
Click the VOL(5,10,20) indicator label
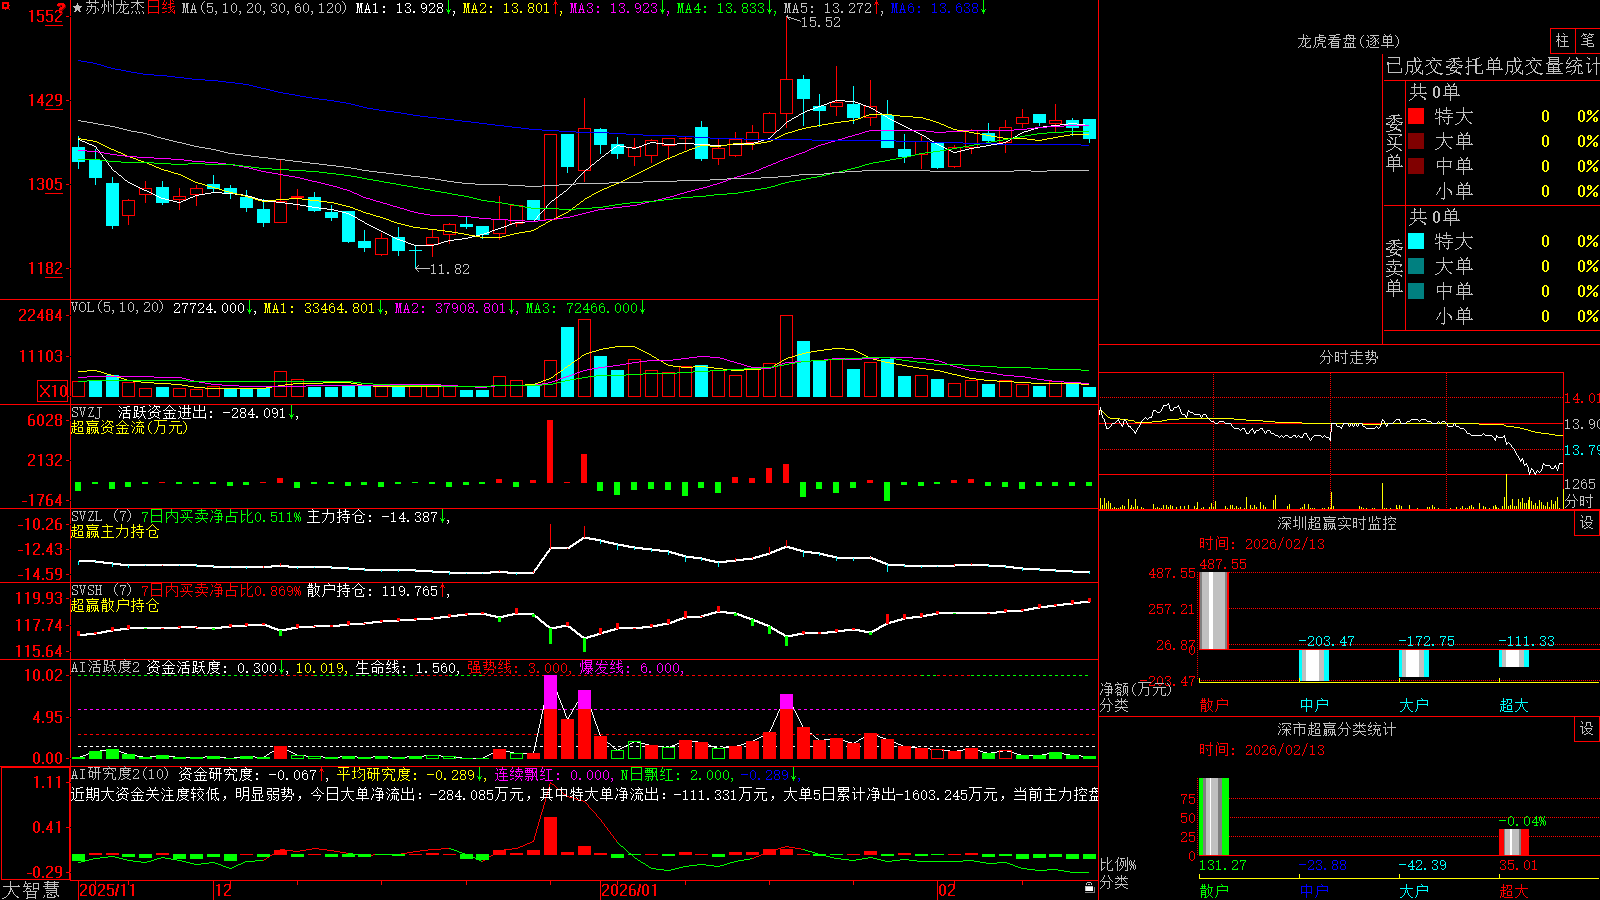click(117, 307)
